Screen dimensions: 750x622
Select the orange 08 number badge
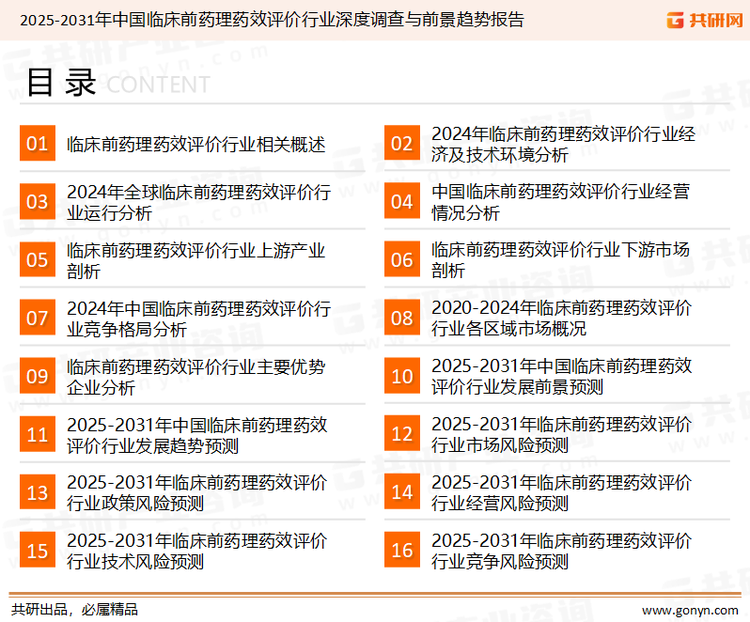coord(401,318)
